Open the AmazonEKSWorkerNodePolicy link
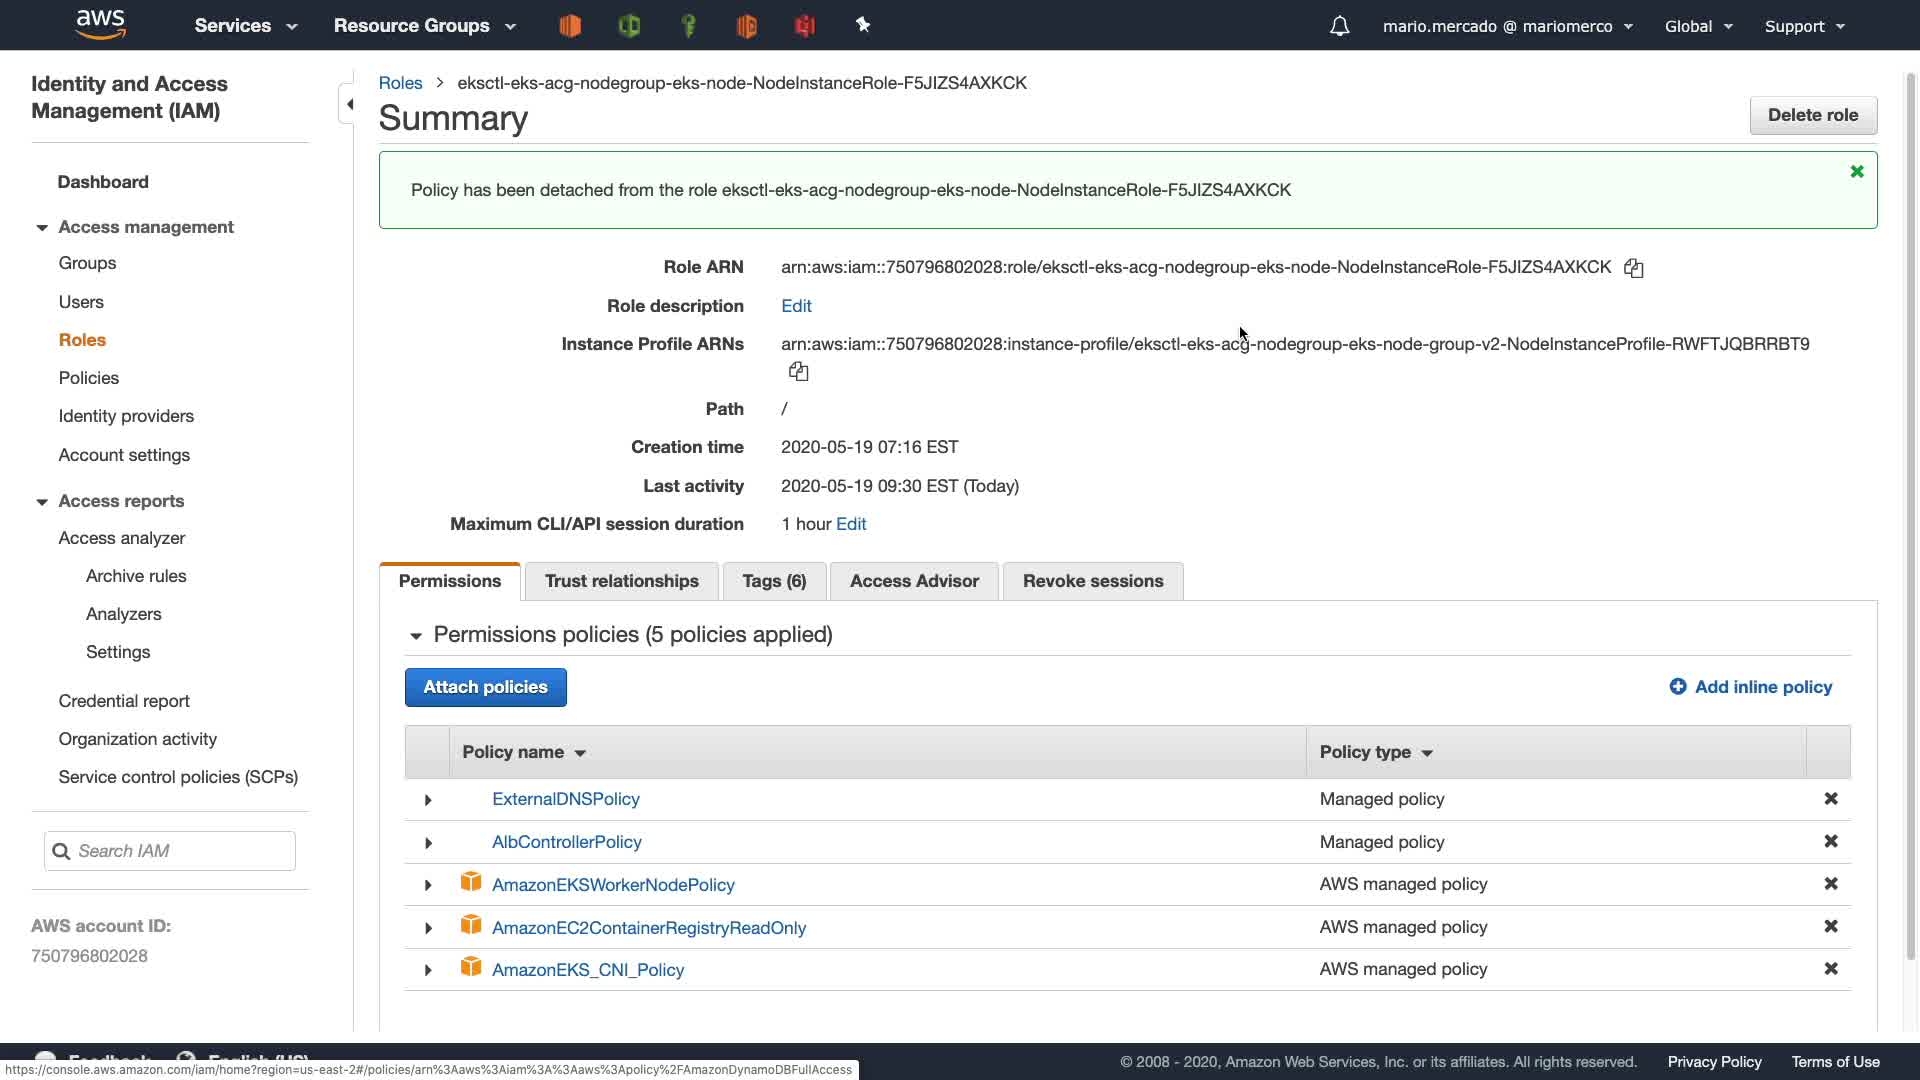Viewport: 1920px width, 1080px height. 612,885
